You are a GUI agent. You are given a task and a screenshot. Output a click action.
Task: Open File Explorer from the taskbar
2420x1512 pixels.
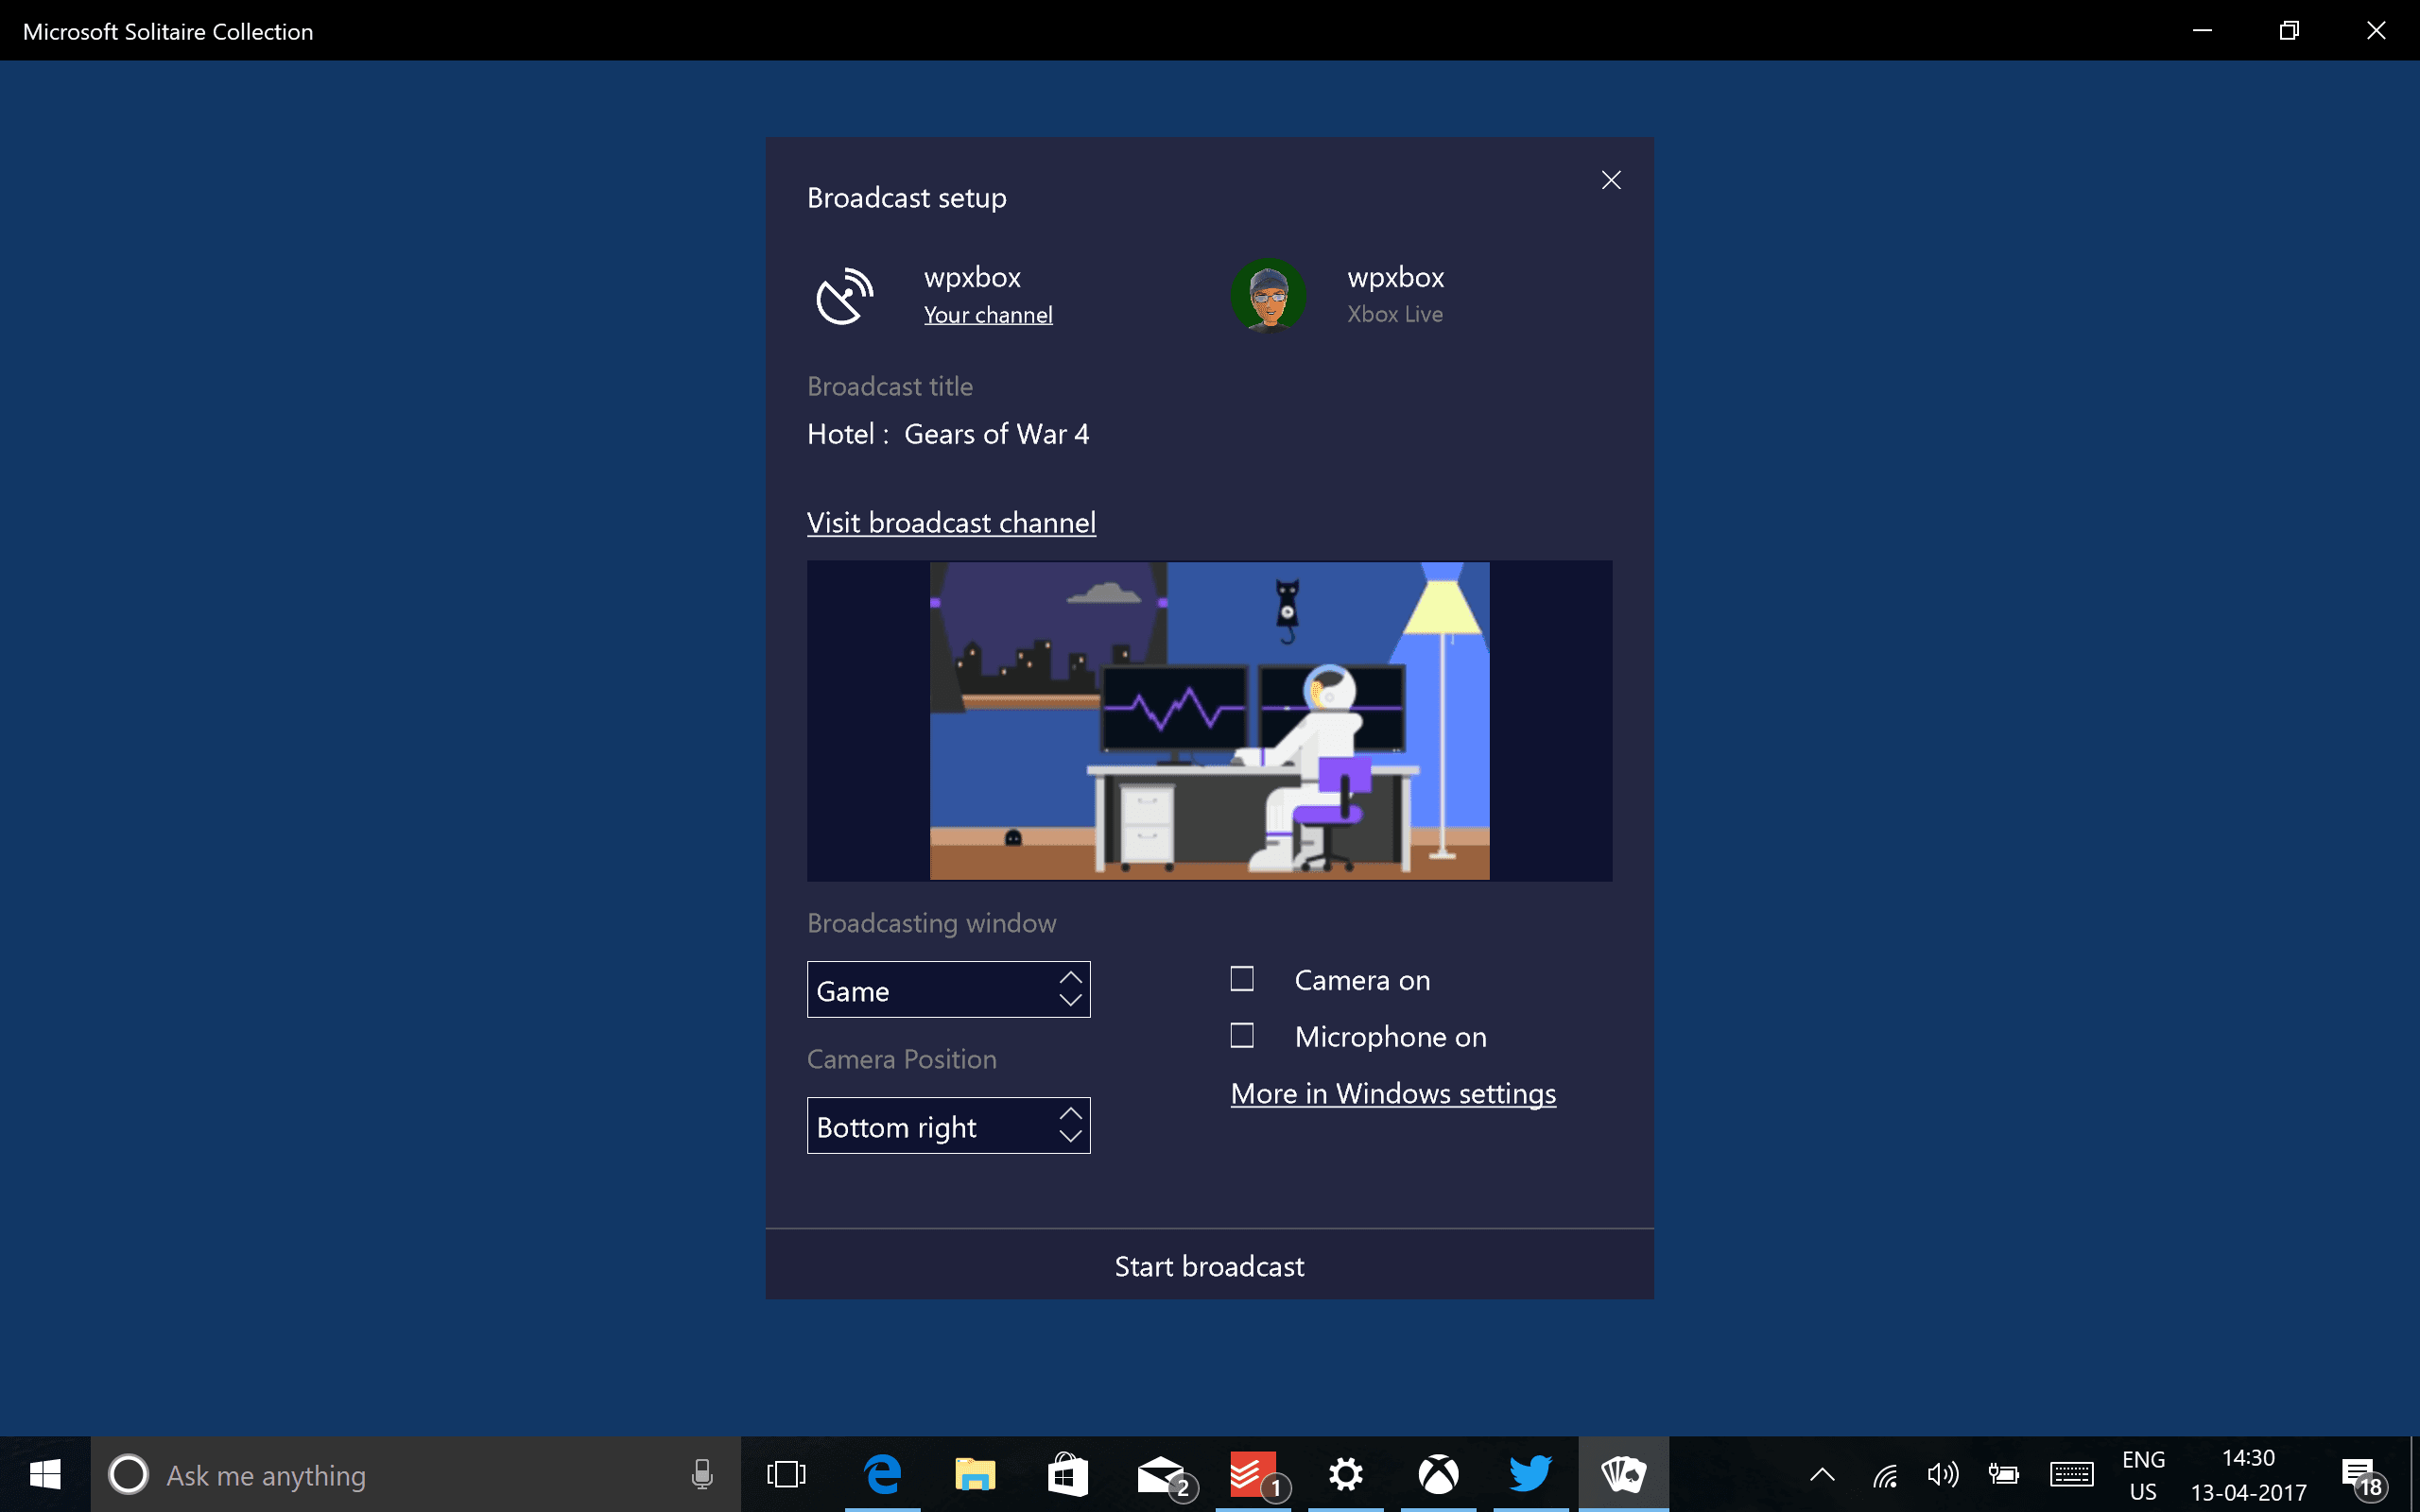(x=974, y=1474)
